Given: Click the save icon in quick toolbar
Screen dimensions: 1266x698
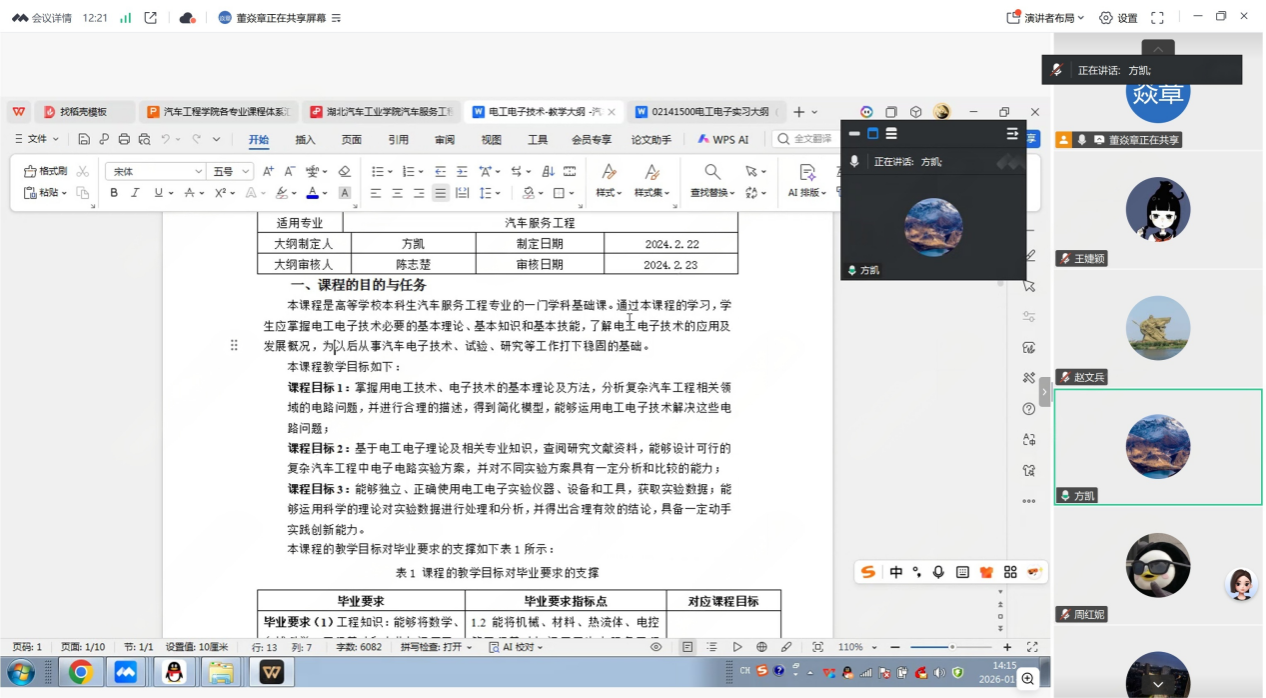Looking at the screenshot, I should point(84,139).
